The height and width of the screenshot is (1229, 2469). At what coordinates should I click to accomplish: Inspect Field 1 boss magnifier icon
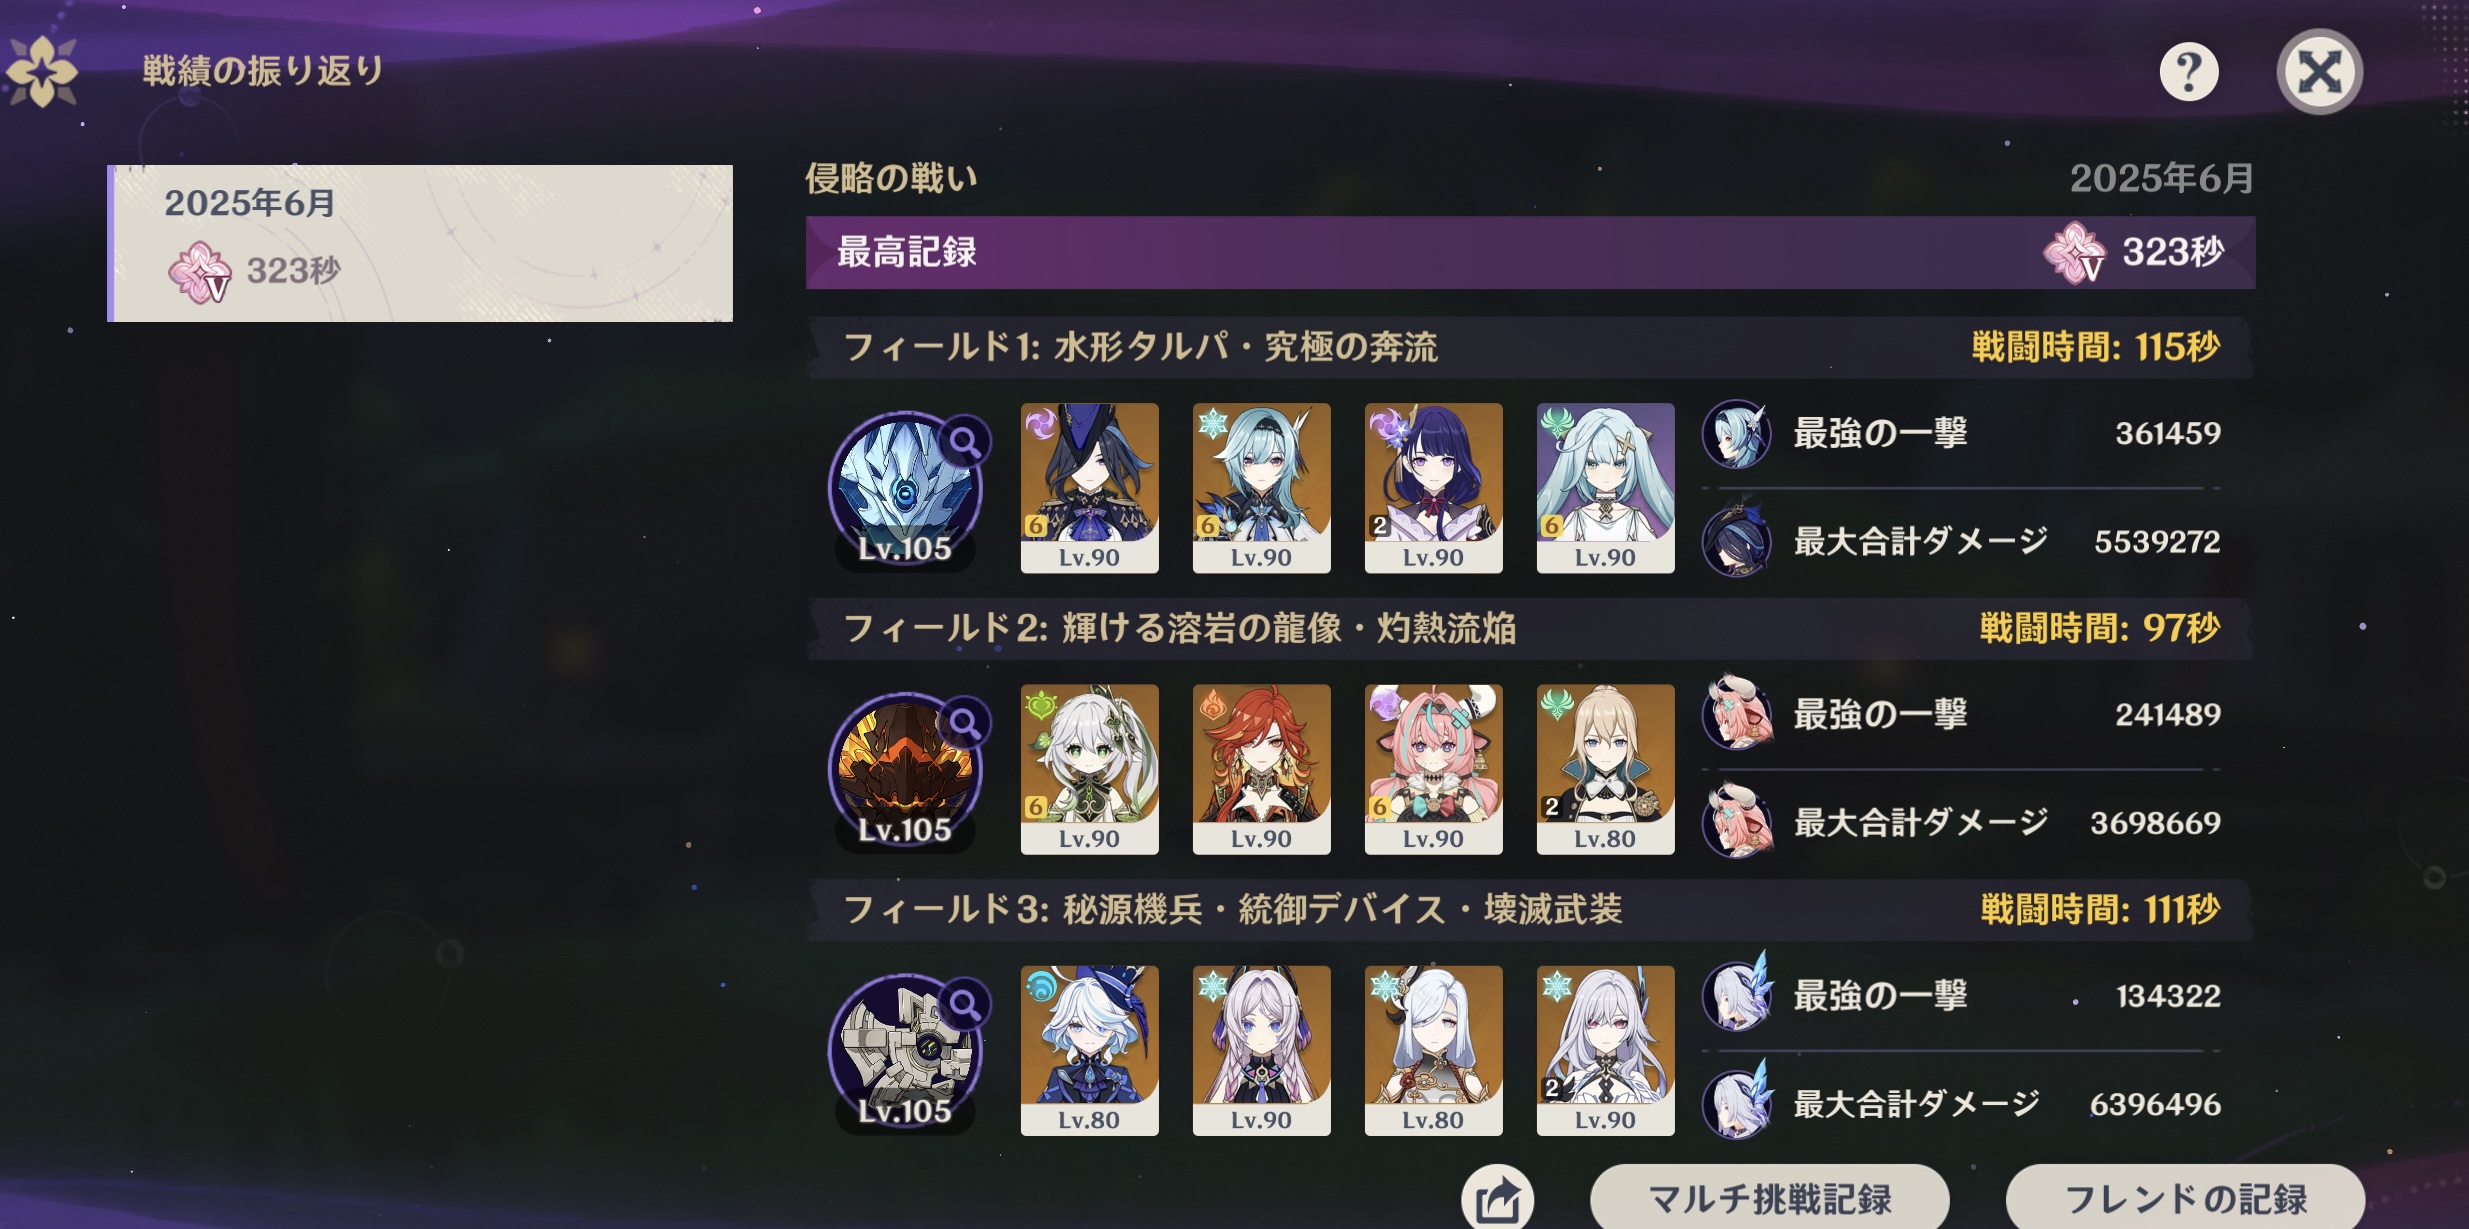pyautogui.click(x=965, y=441)
